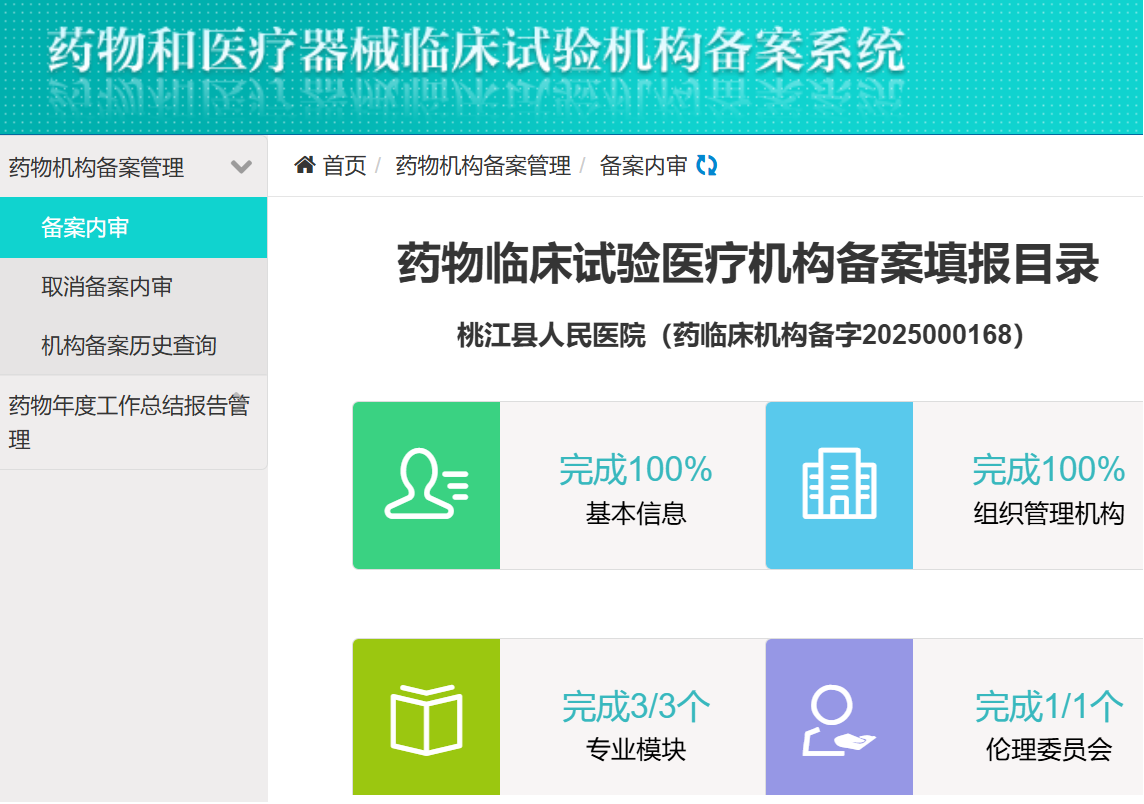Image resolution: width=1144 pixels, height=804 pixels.
Task: Click 药物机构备案管理 in the breadcrumb
Action: pos(483,166)
